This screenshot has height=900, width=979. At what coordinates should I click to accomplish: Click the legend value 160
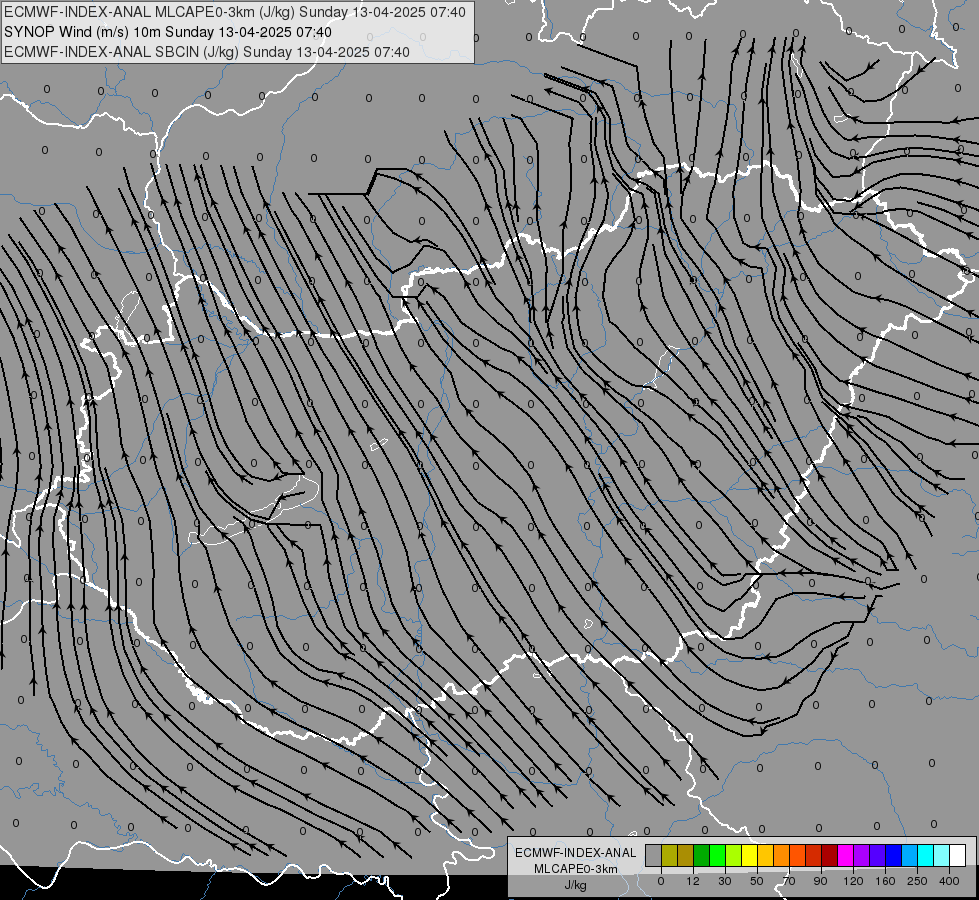click(885, 881)
